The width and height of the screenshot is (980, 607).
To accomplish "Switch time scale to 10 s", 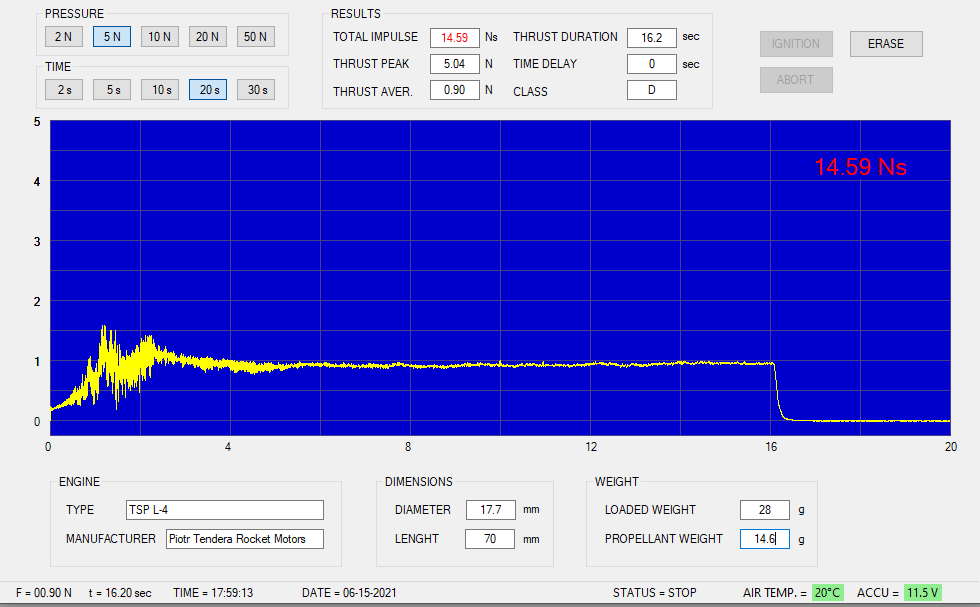I will (160, 90).
